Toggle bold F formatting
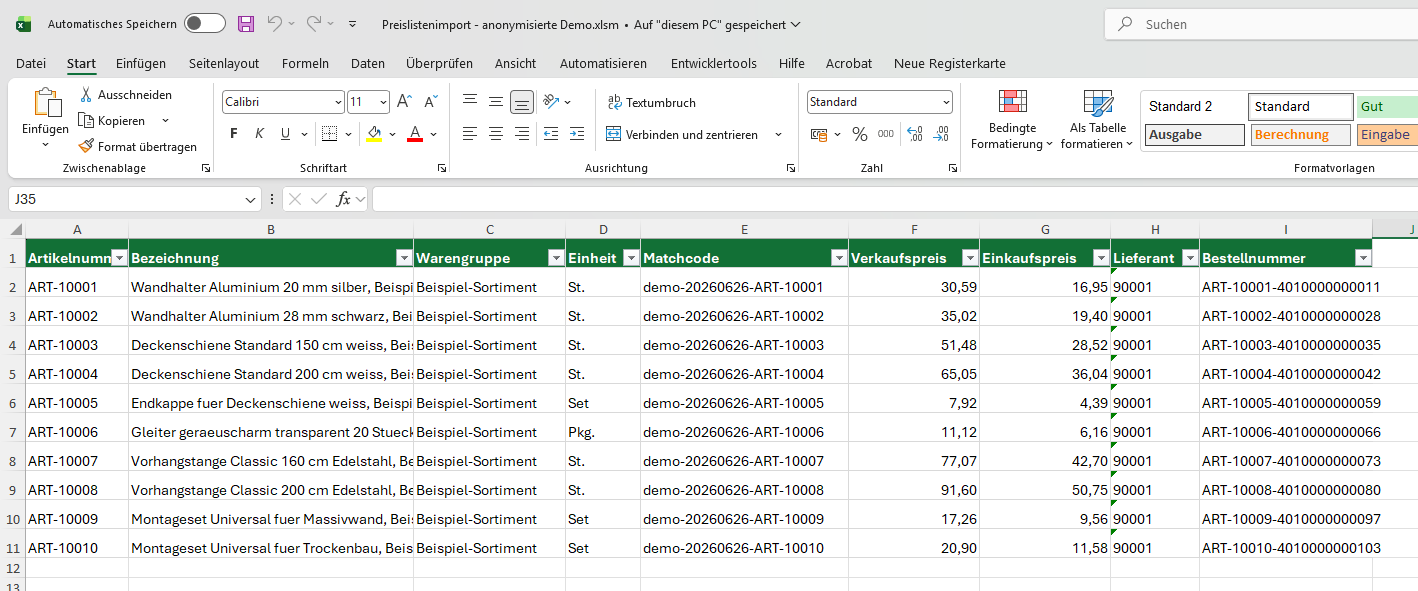This screenshot has width=1418, height=591. click(234, 134)
